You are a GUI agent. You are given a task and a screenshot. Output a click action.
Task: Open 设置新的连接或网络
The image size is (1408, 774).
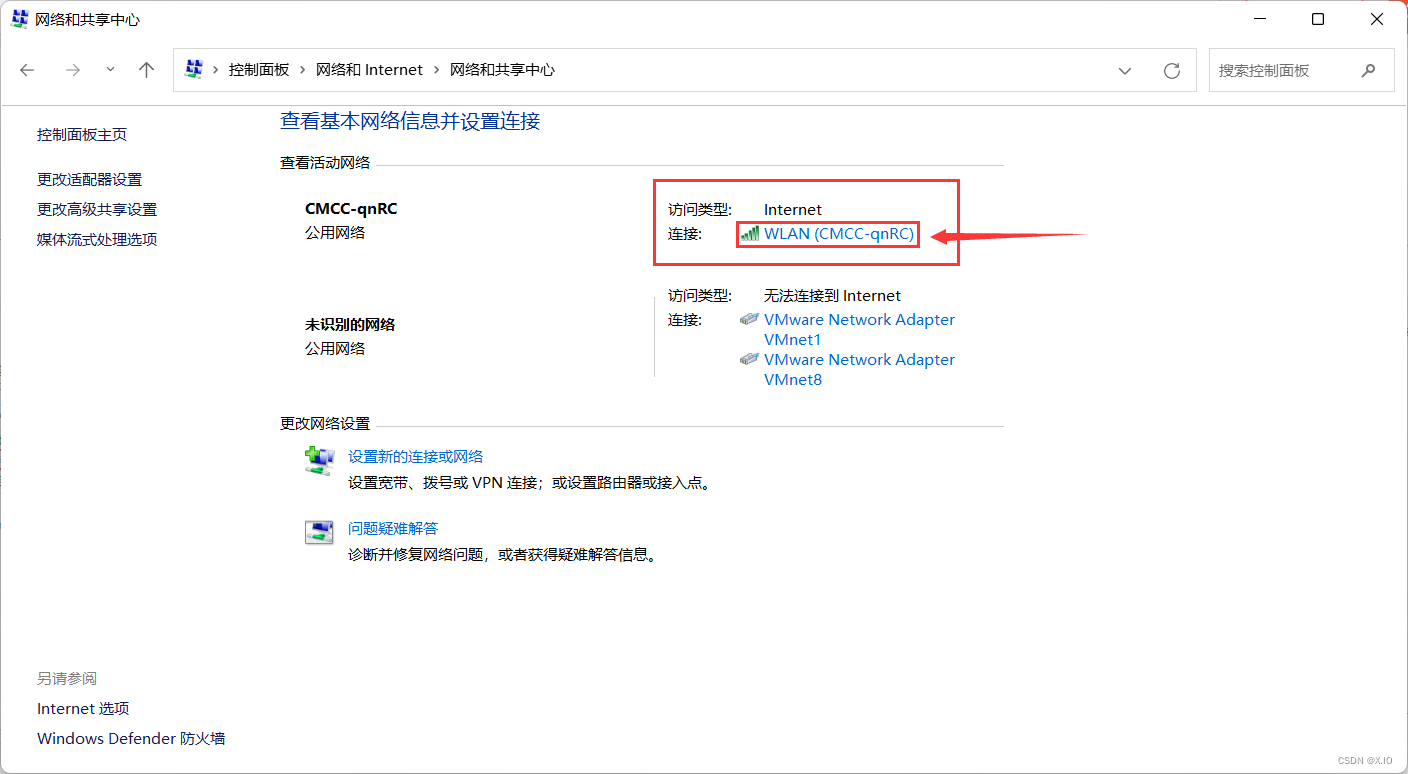pyautogui.click(x=416, y=457)
